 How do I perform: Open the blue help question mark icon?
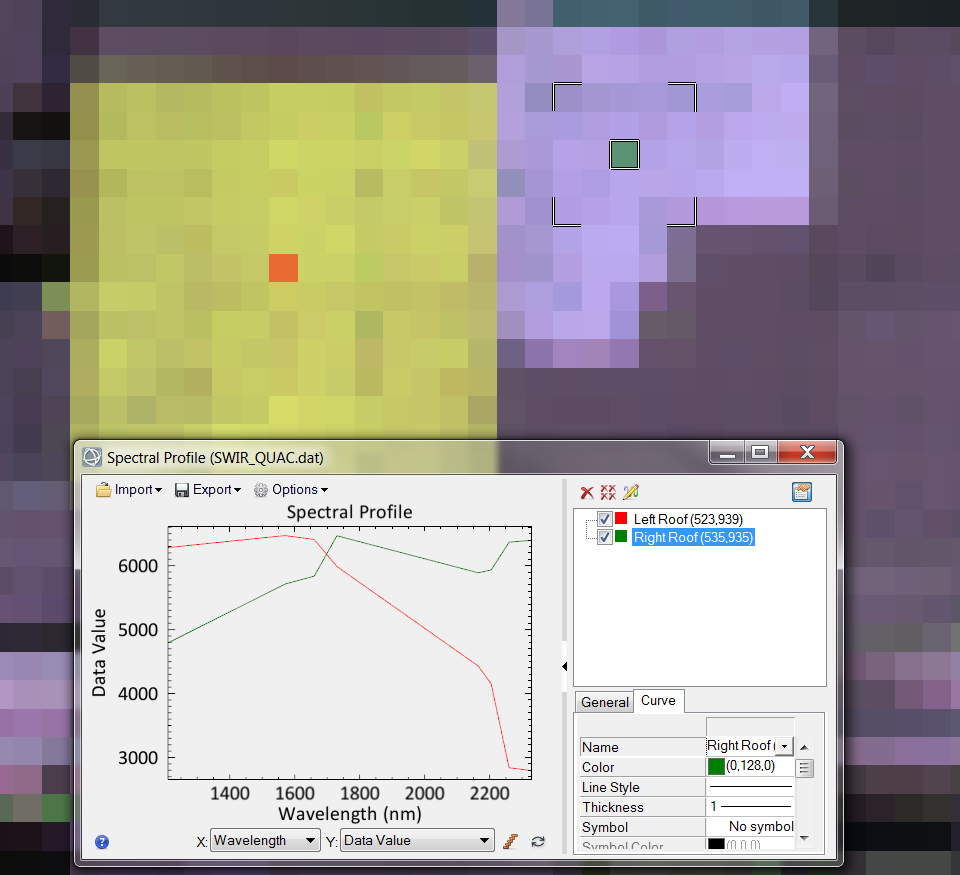101,842
